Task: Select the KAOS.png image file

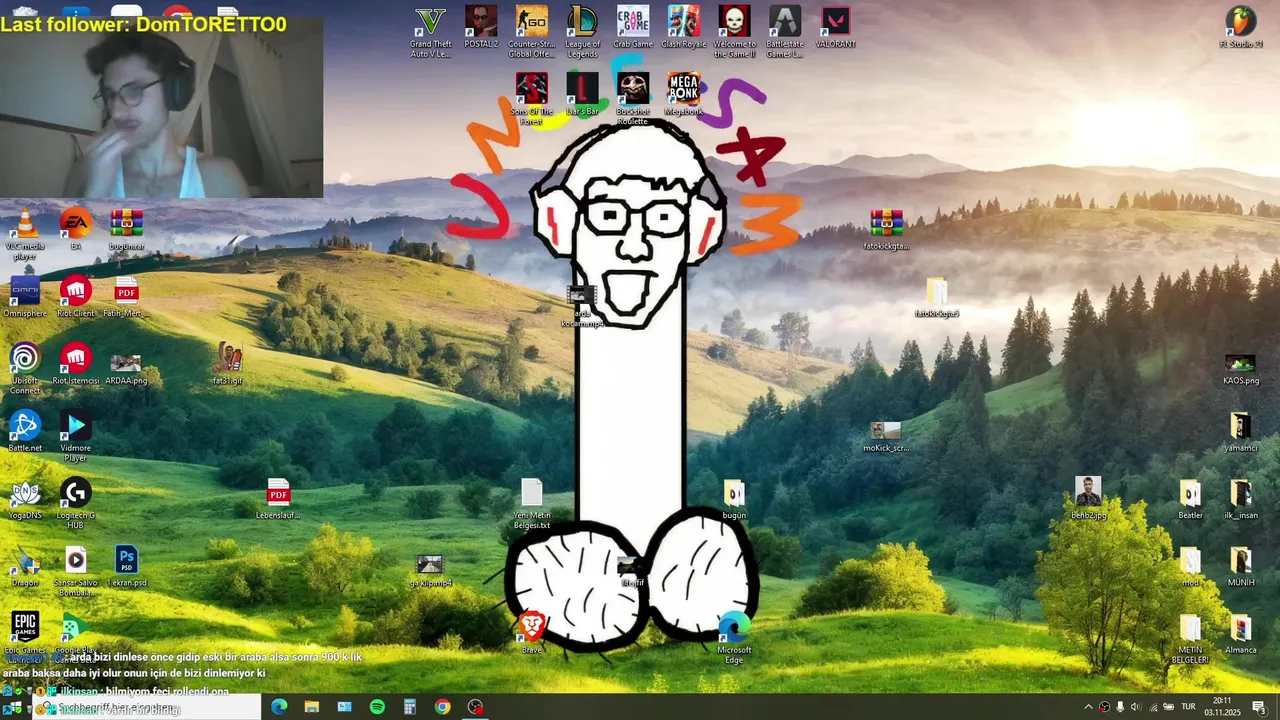Action: (1241, 365)
